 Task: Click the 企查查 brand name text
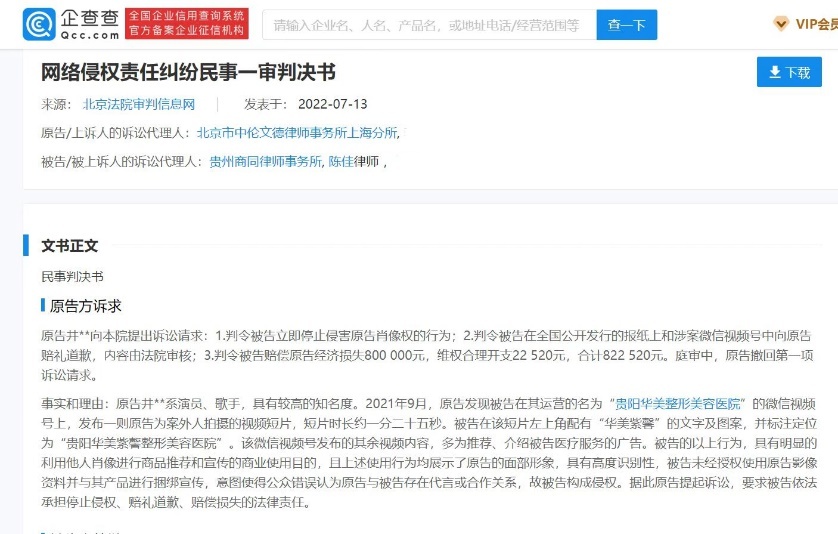point(89,18)
